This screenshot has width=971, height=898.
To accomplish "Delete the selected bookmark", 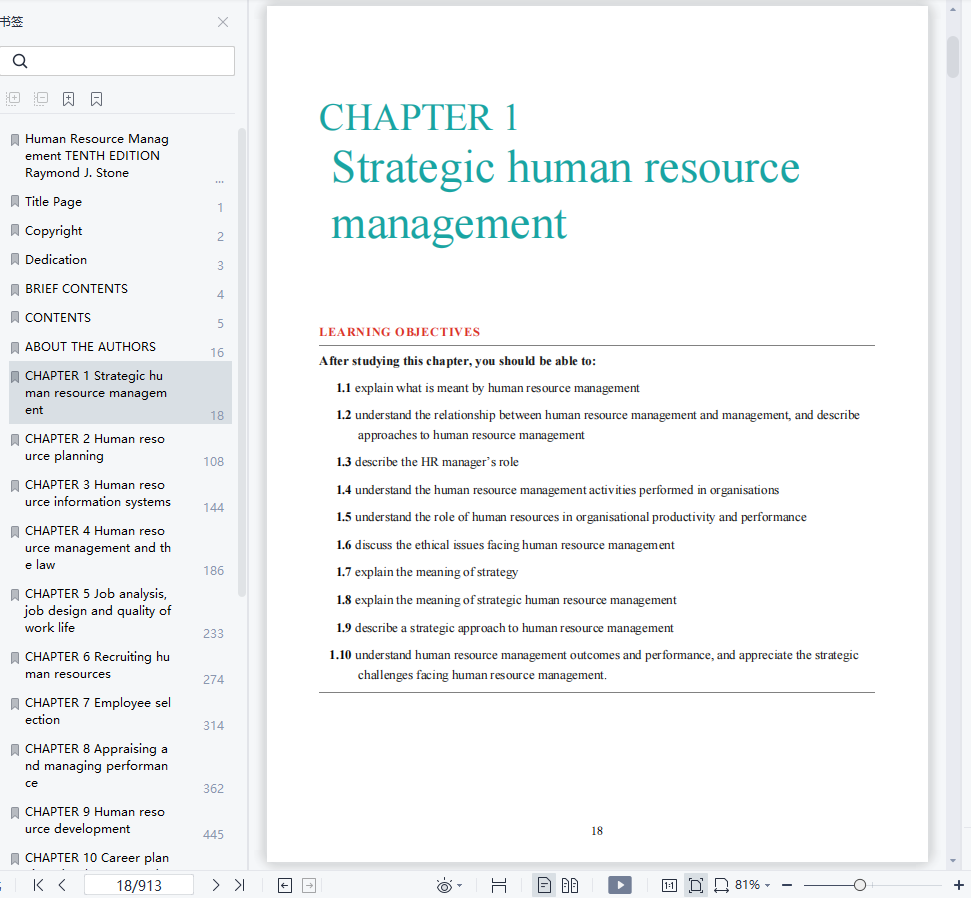I will (97, 98).
